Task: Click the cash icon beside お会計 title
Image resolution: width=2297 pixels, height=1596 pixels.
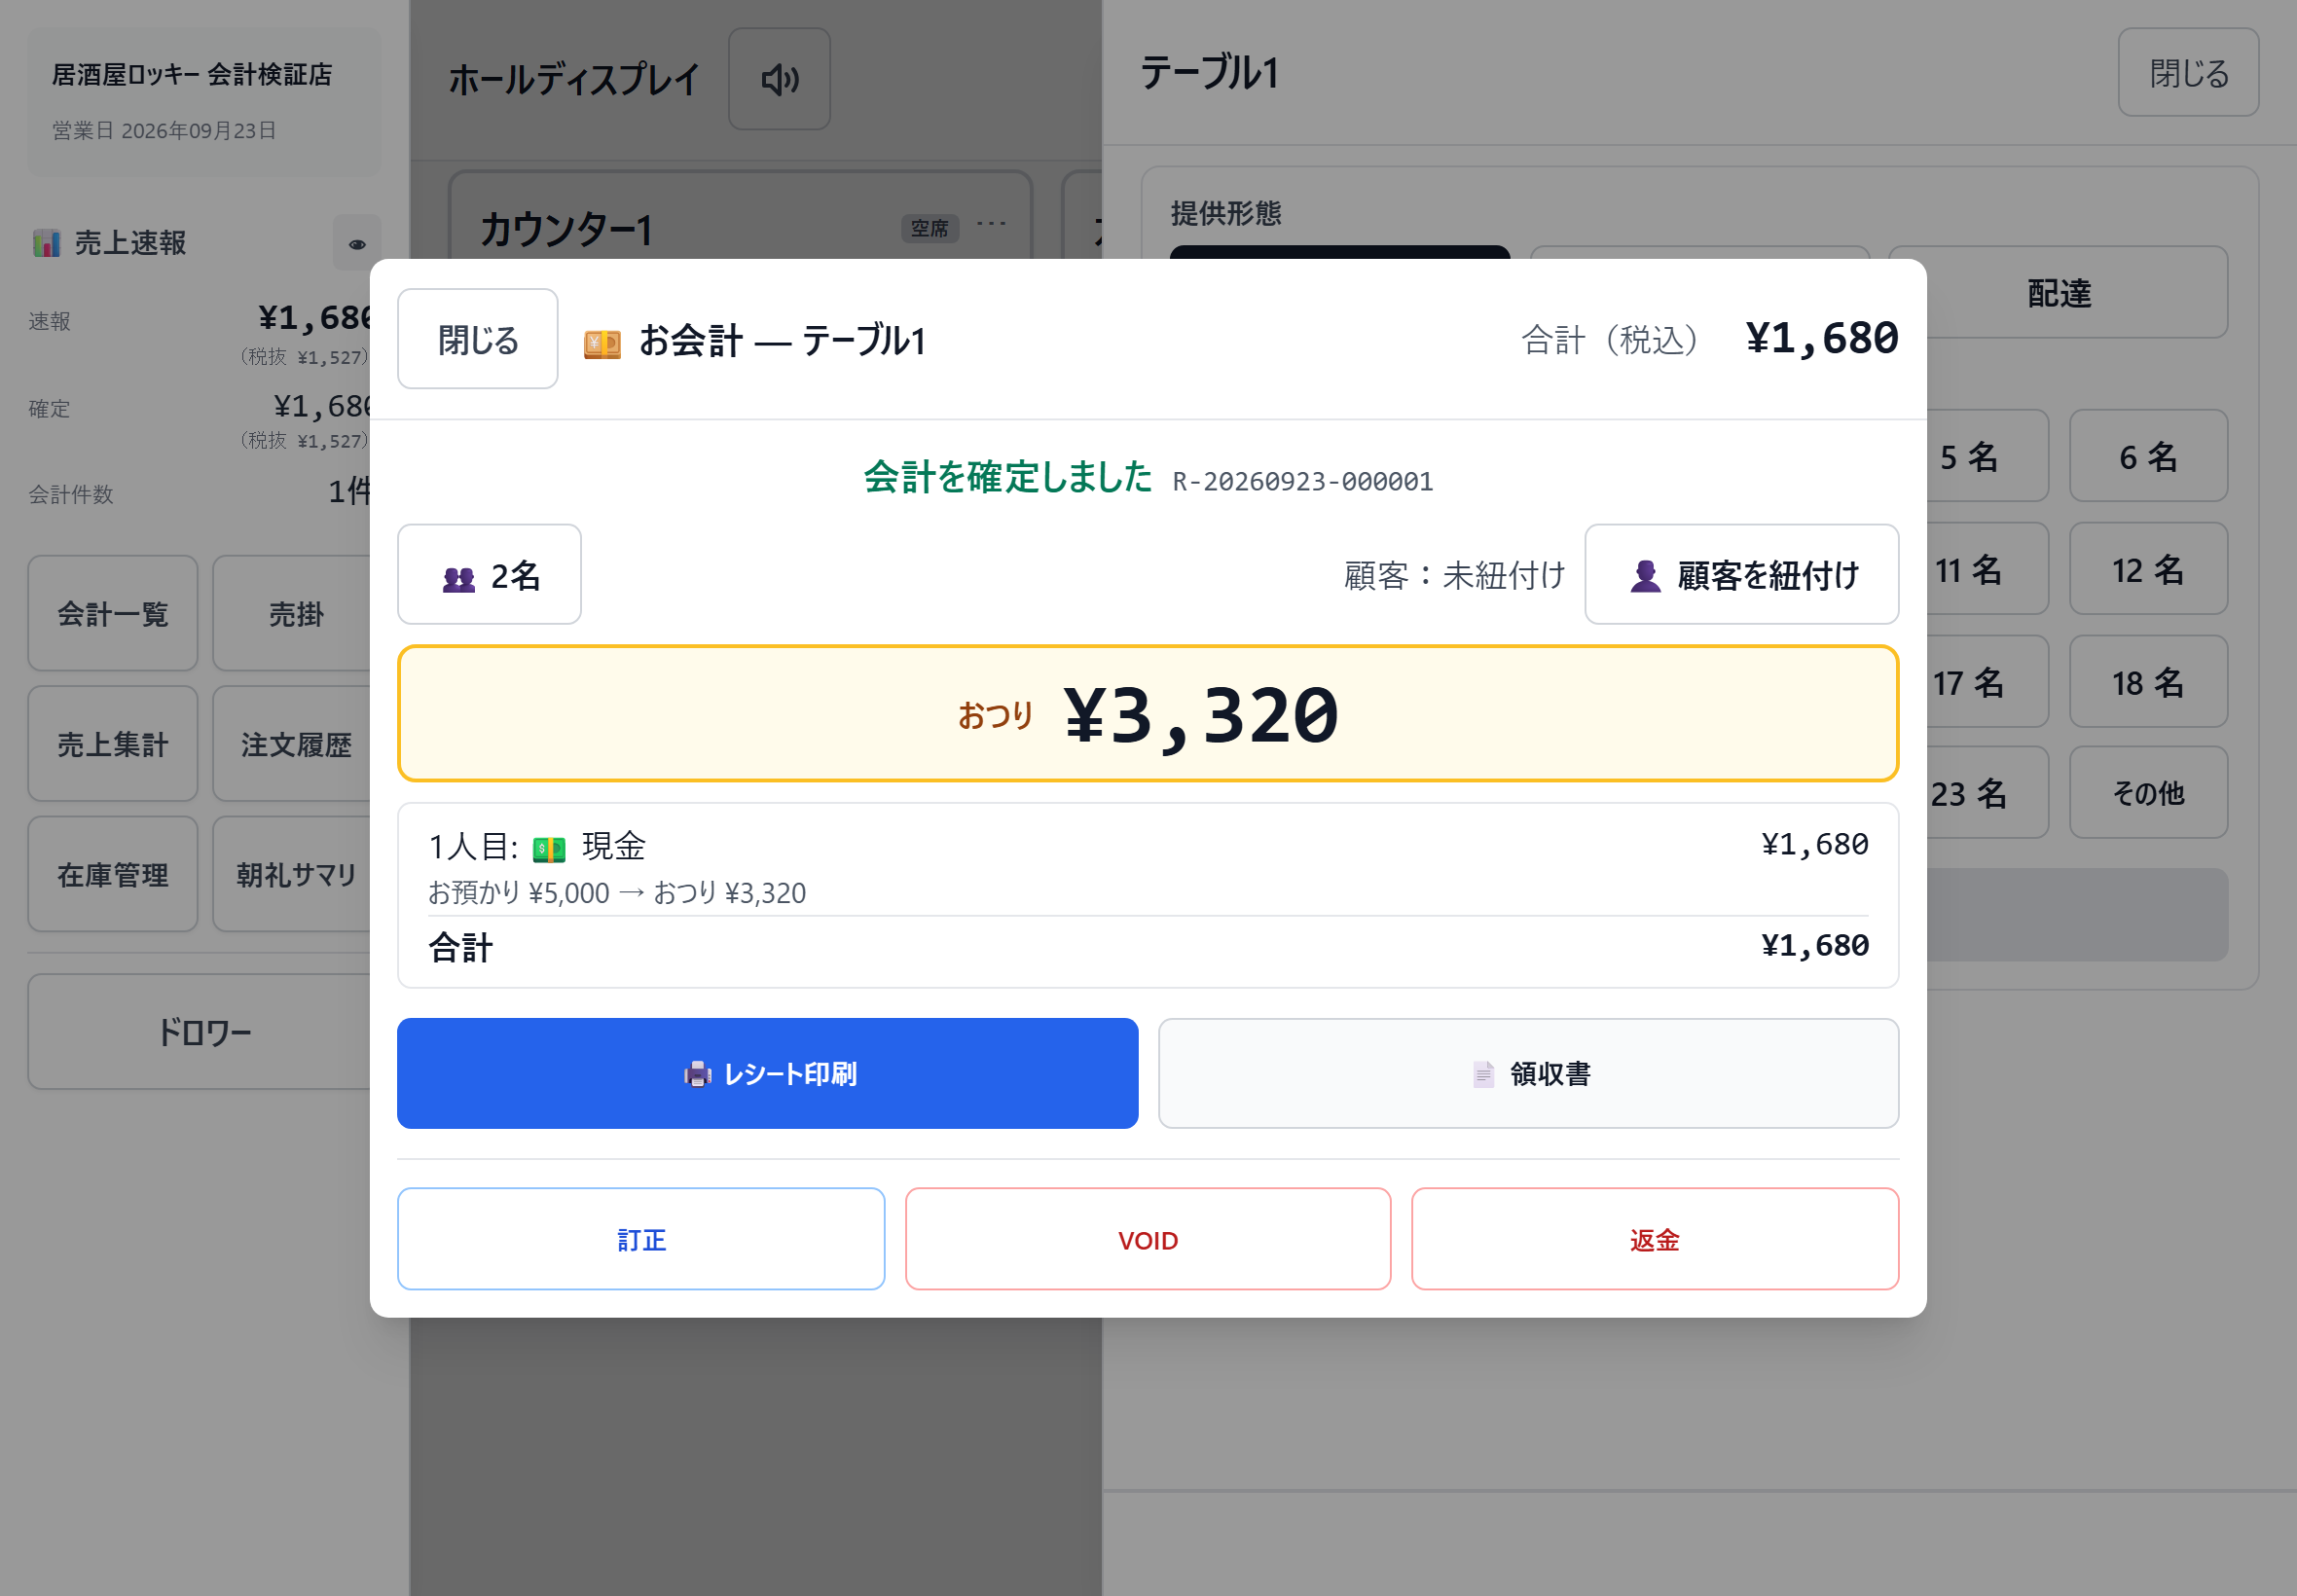Action: 602,343
